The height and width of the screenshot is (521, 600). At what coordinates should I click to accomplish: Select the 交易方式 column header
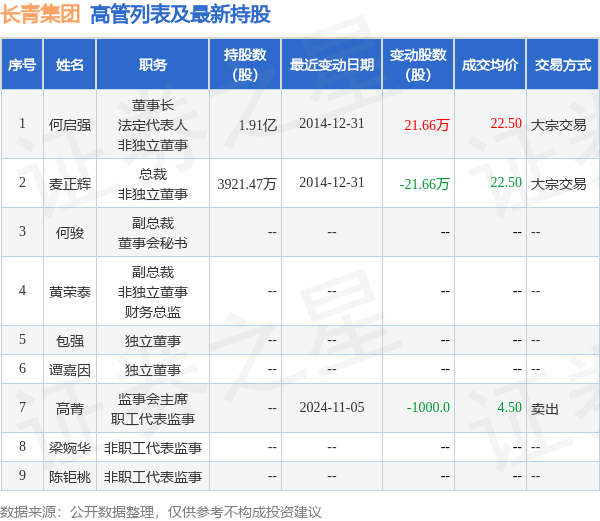pos(563,65)
